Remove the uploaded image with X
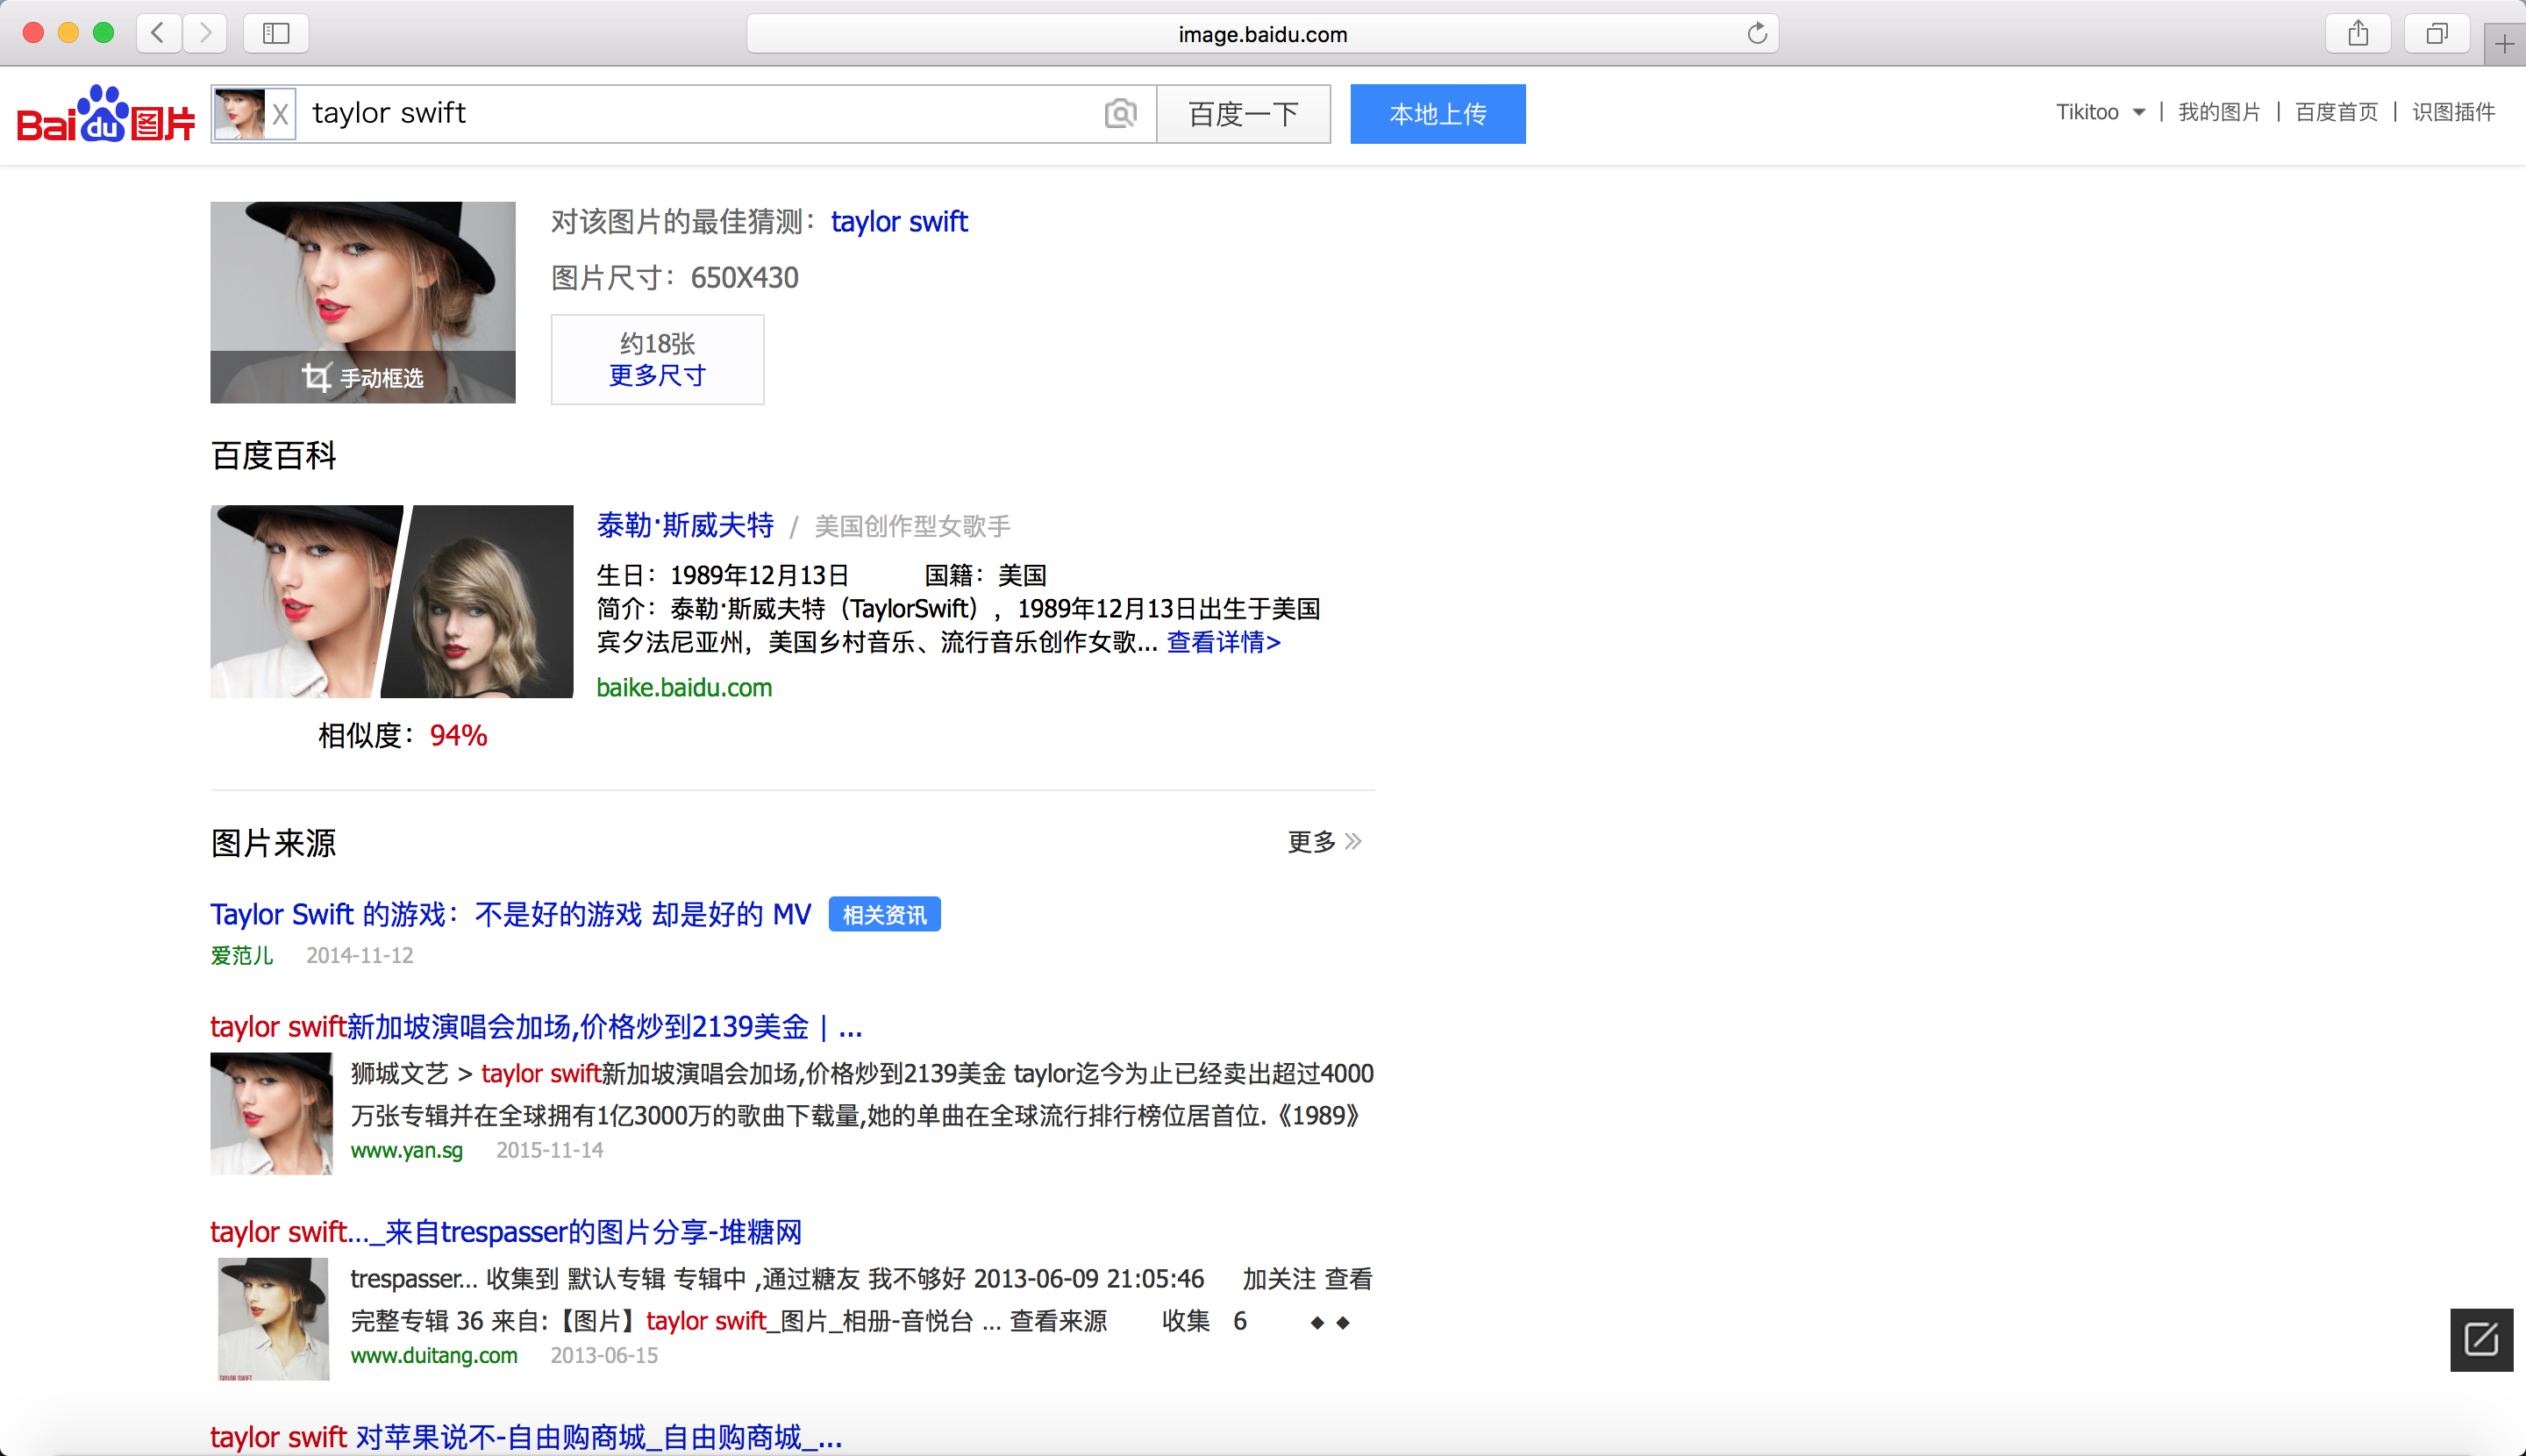This screenshot has width=2526, height=1456. click(281, 114)
